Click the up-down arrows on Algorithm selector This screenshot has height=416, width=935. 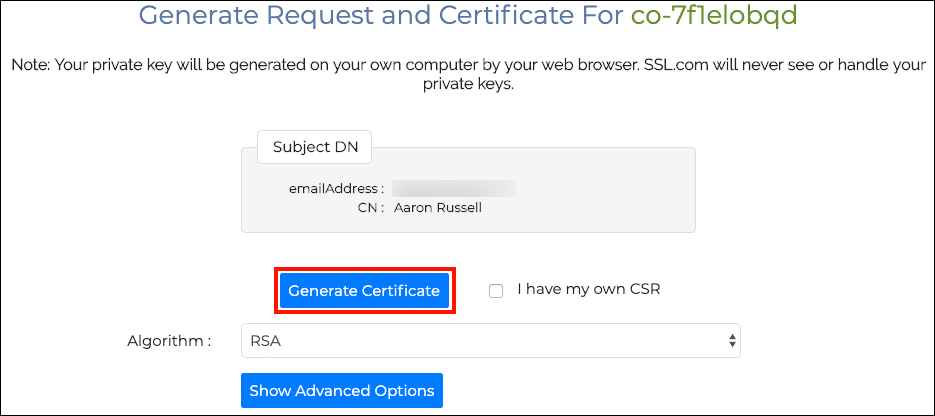[733, 341]
